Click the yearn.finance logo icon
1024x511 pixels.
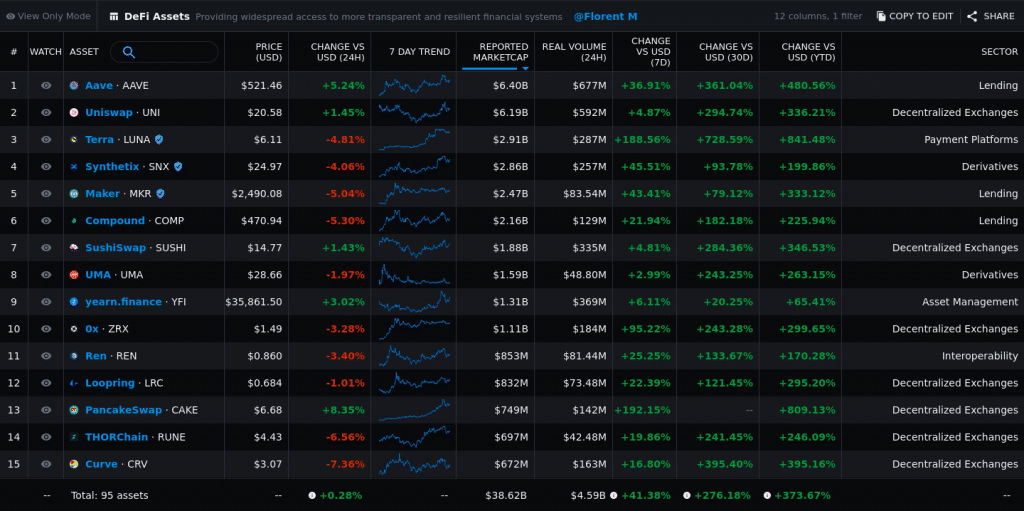(74, 302)
